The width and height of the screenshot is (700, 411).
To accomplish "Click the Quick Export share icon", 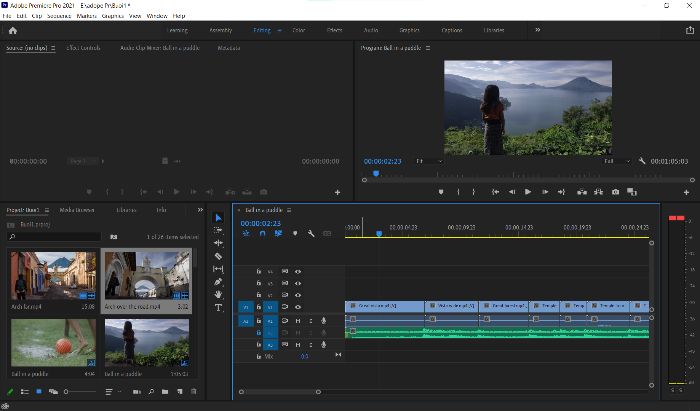I will 690,30.
